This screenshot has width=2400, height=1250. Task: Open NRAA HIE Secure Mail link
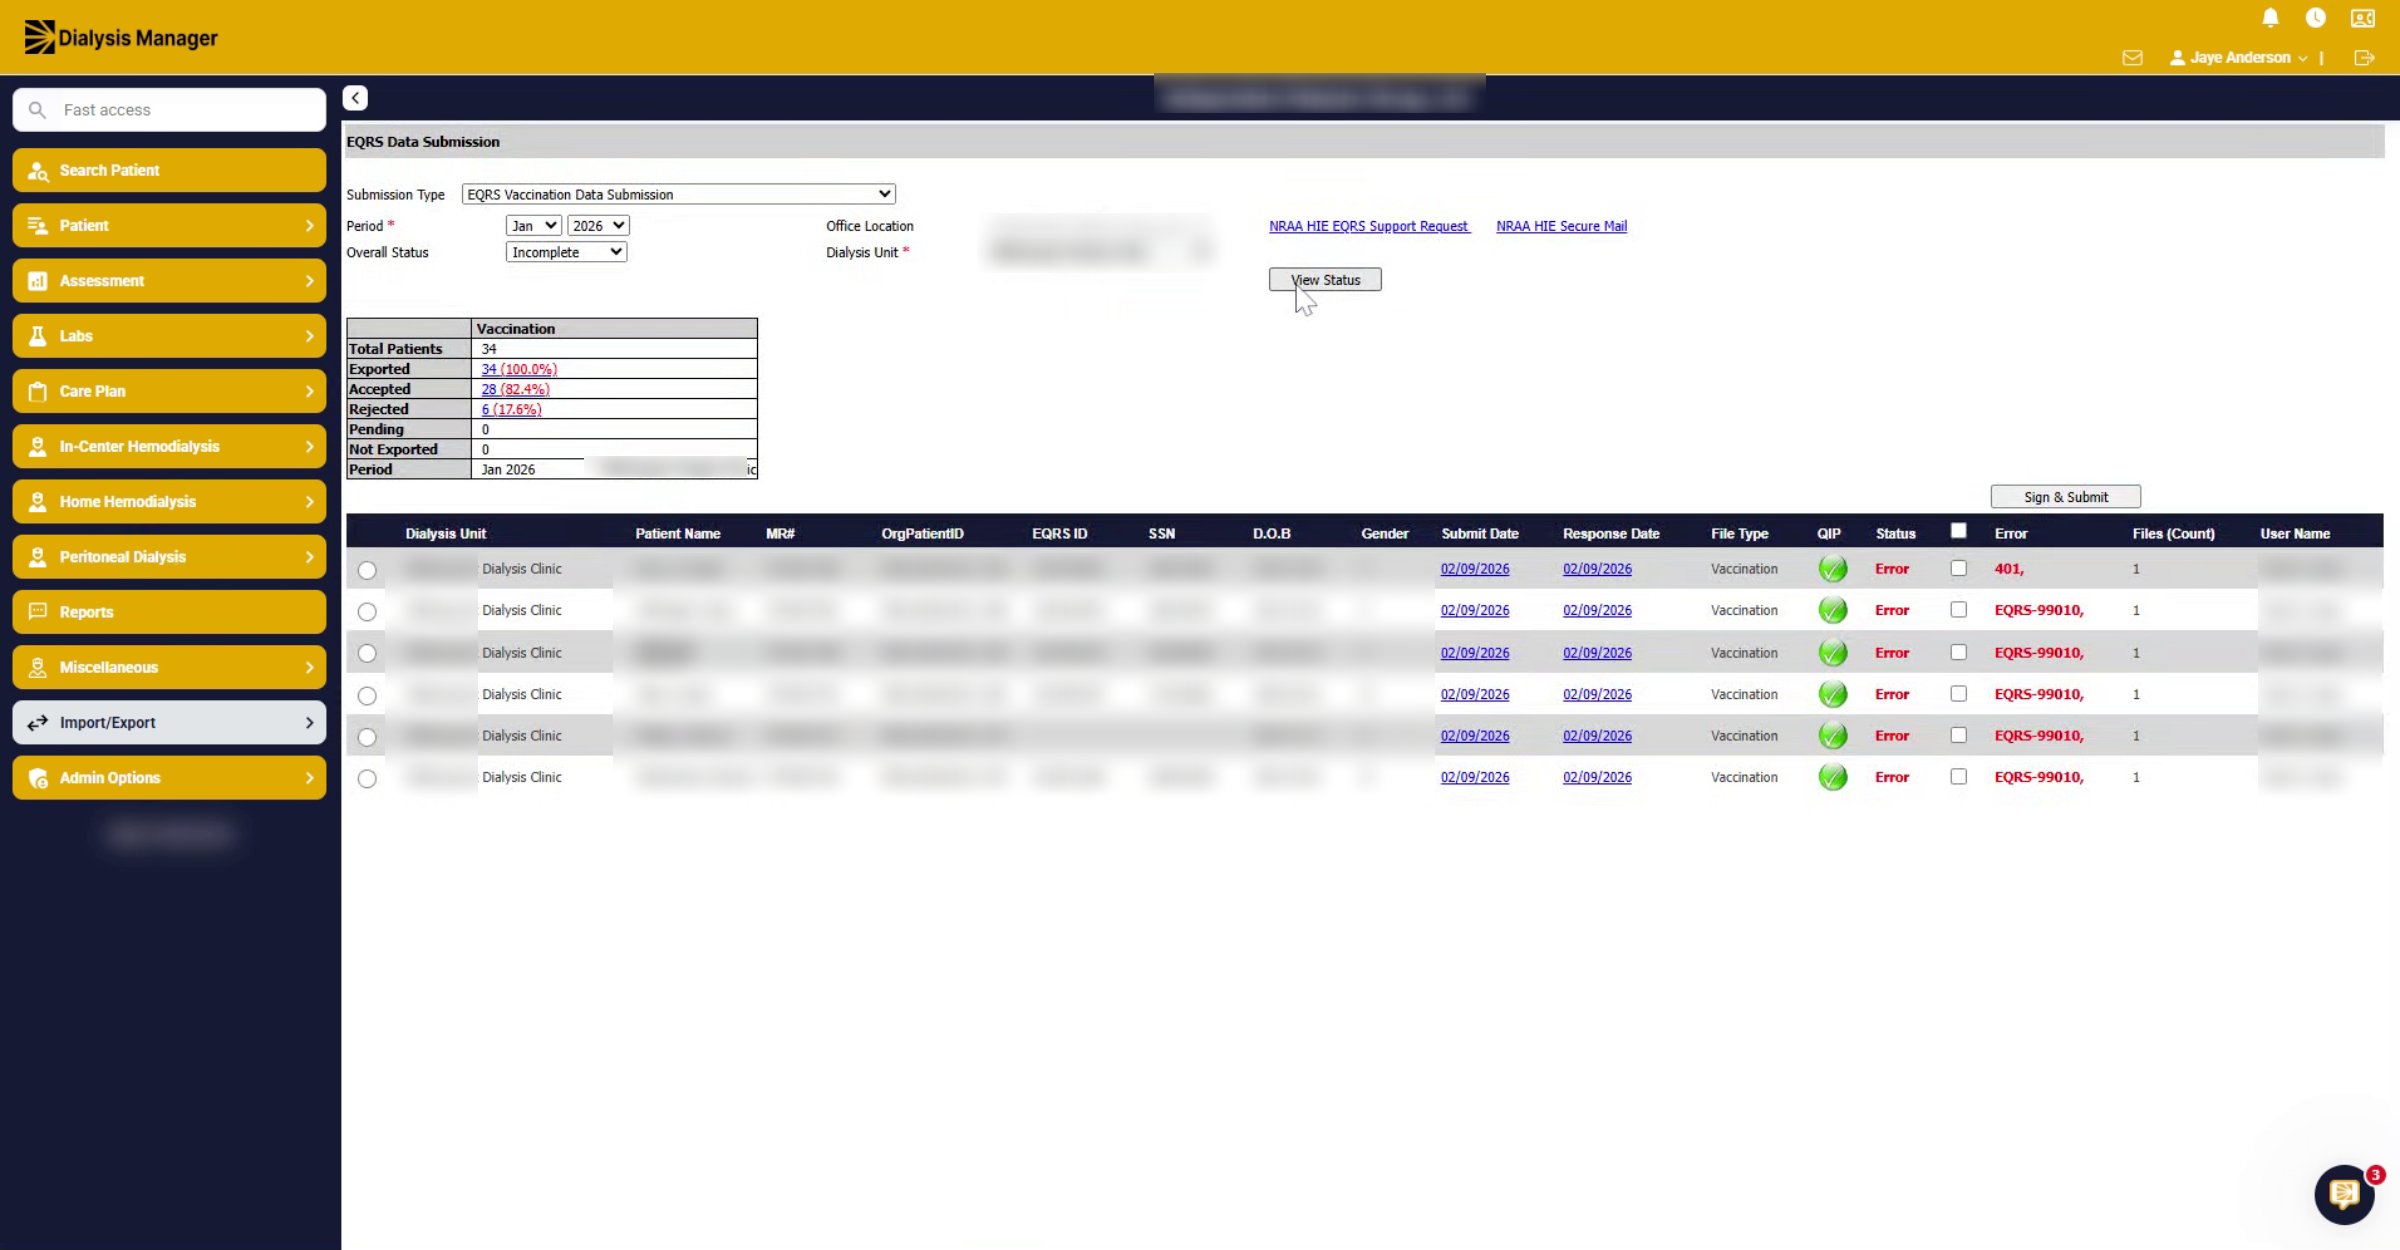(1561, 226)
